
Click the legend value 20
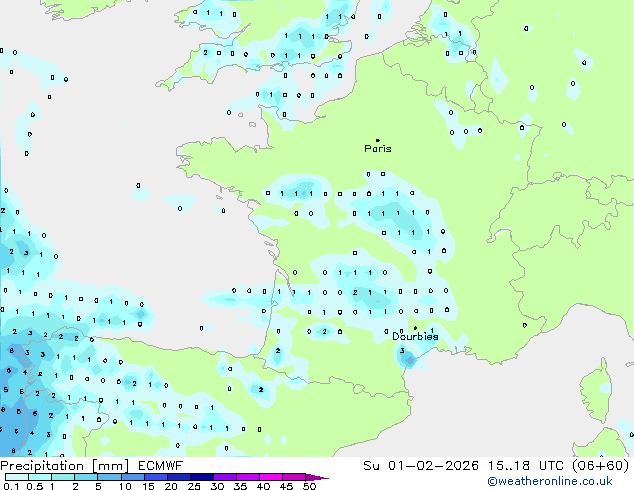171,486
